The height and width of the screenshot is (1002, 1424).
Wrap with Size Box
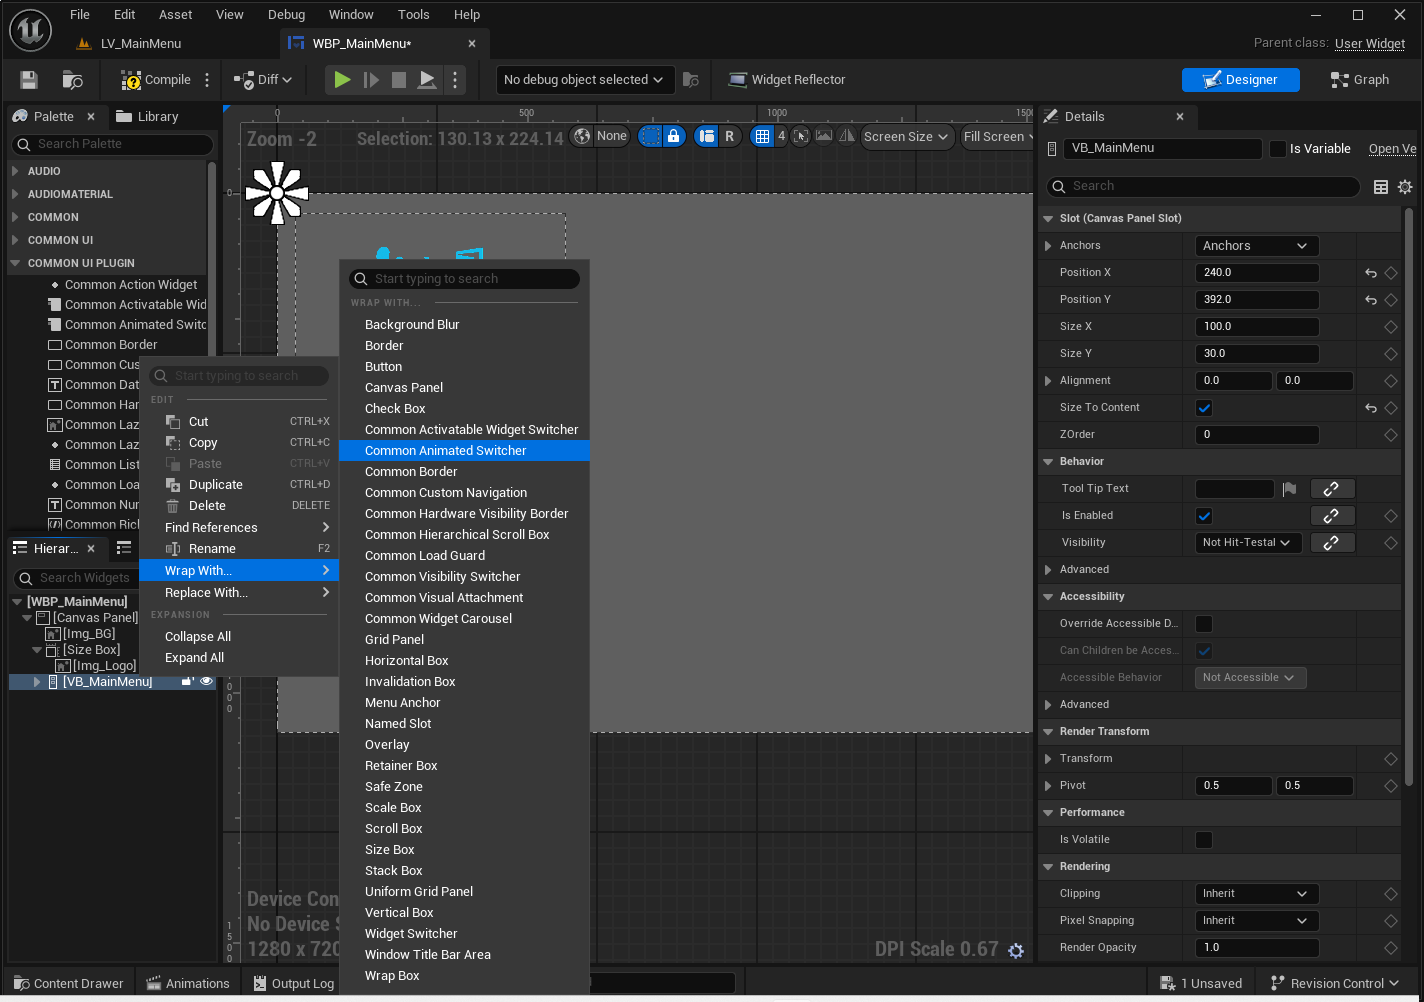464,850
